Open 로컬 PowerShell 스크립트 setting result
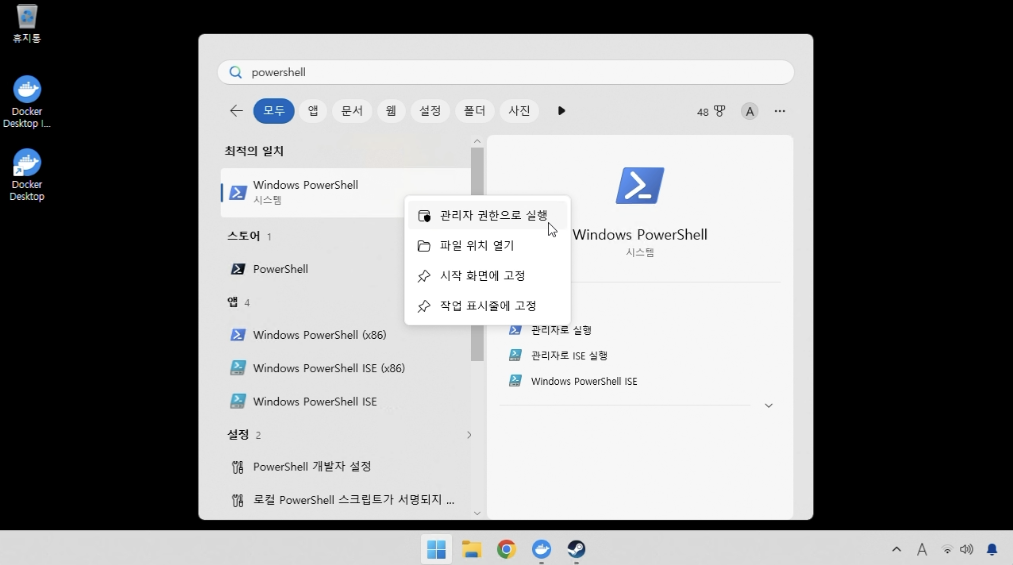This screenshot has height=565, width=1013. click(346, 500)
